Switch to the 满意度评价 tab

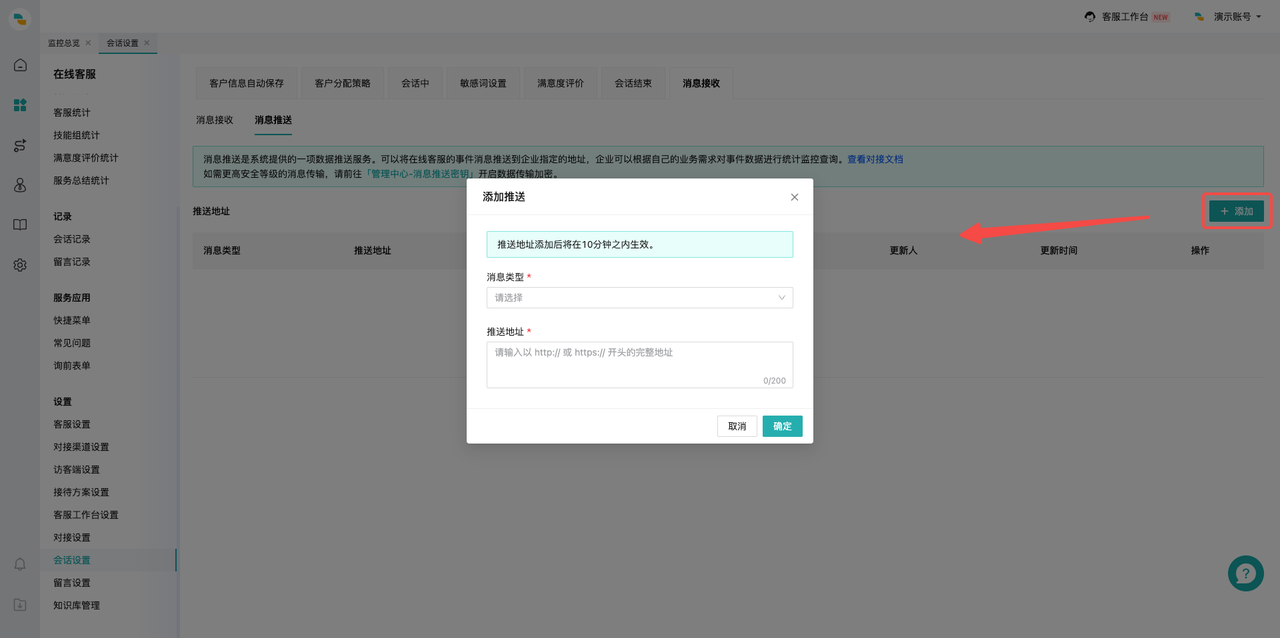point(560,83)
